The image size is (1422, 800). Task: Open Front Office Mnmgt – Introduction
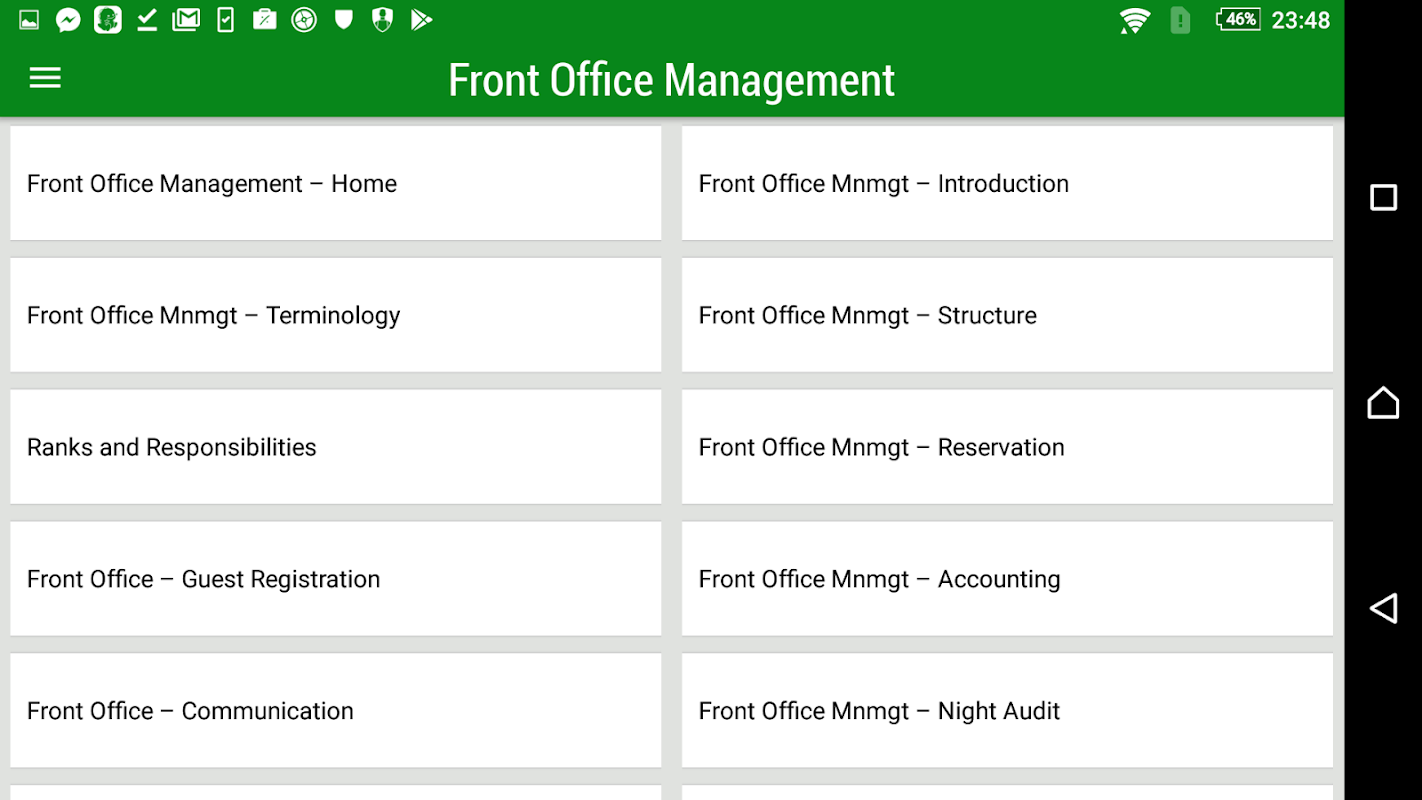(1007, 183)
